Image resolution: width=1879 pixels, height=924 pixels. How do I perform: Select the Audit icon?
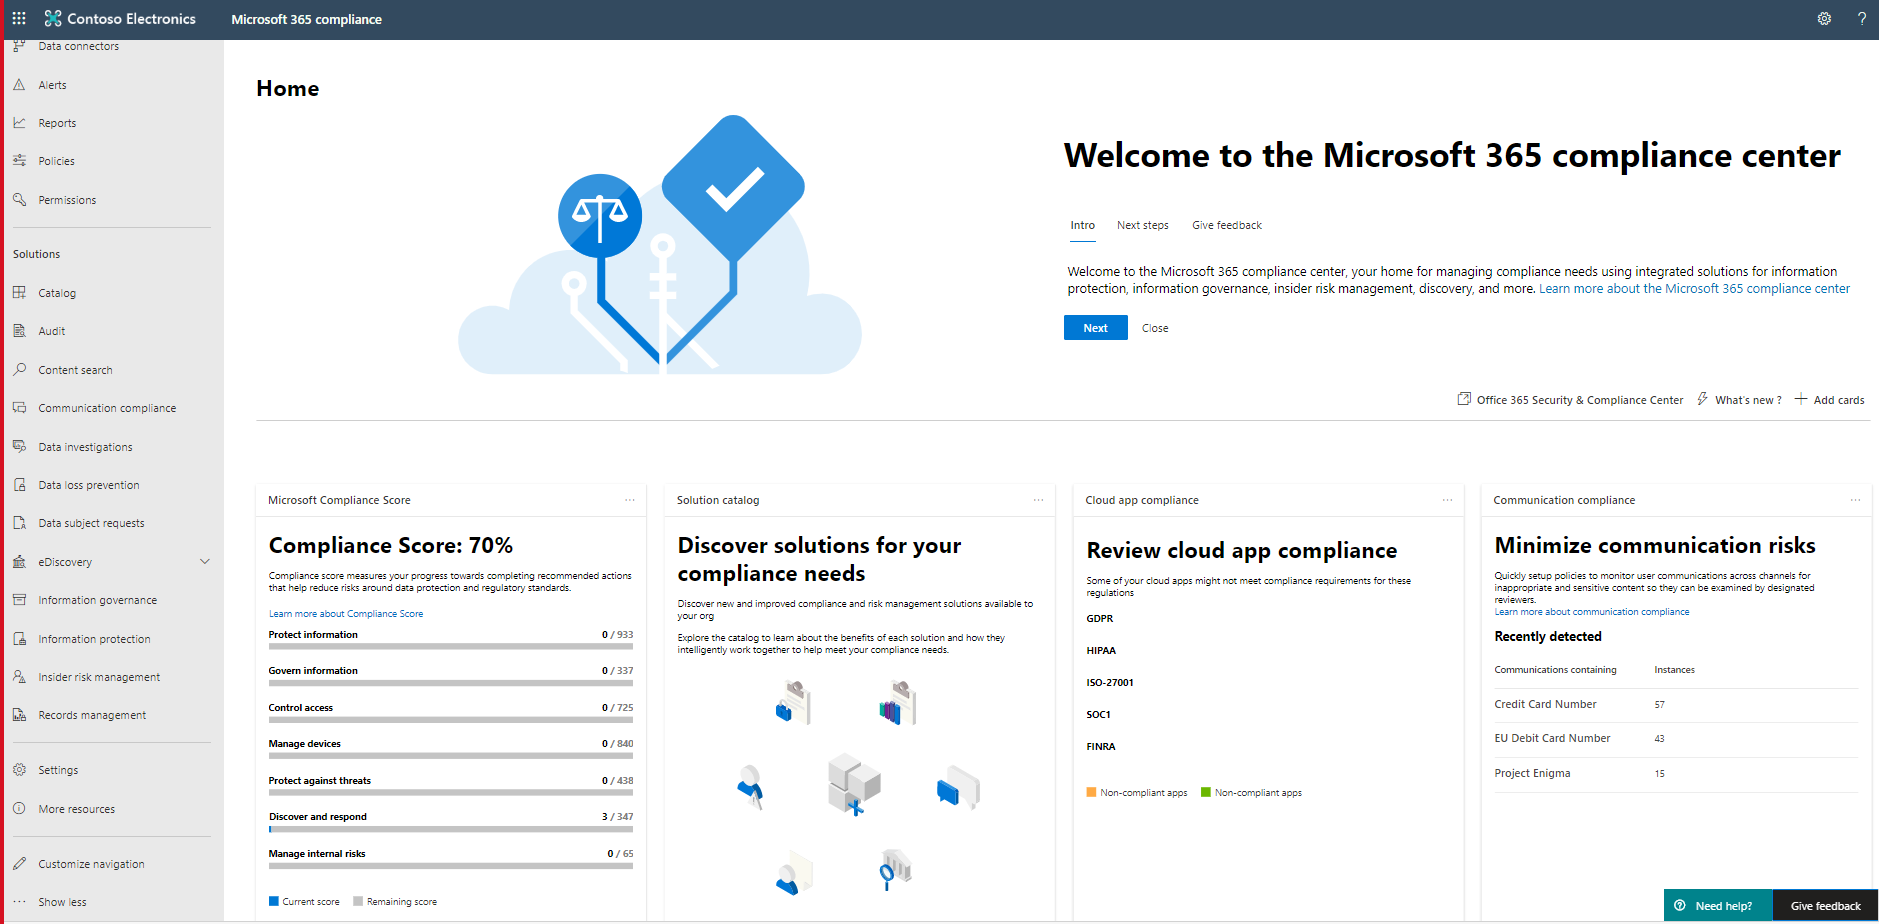tap(20, 330)
